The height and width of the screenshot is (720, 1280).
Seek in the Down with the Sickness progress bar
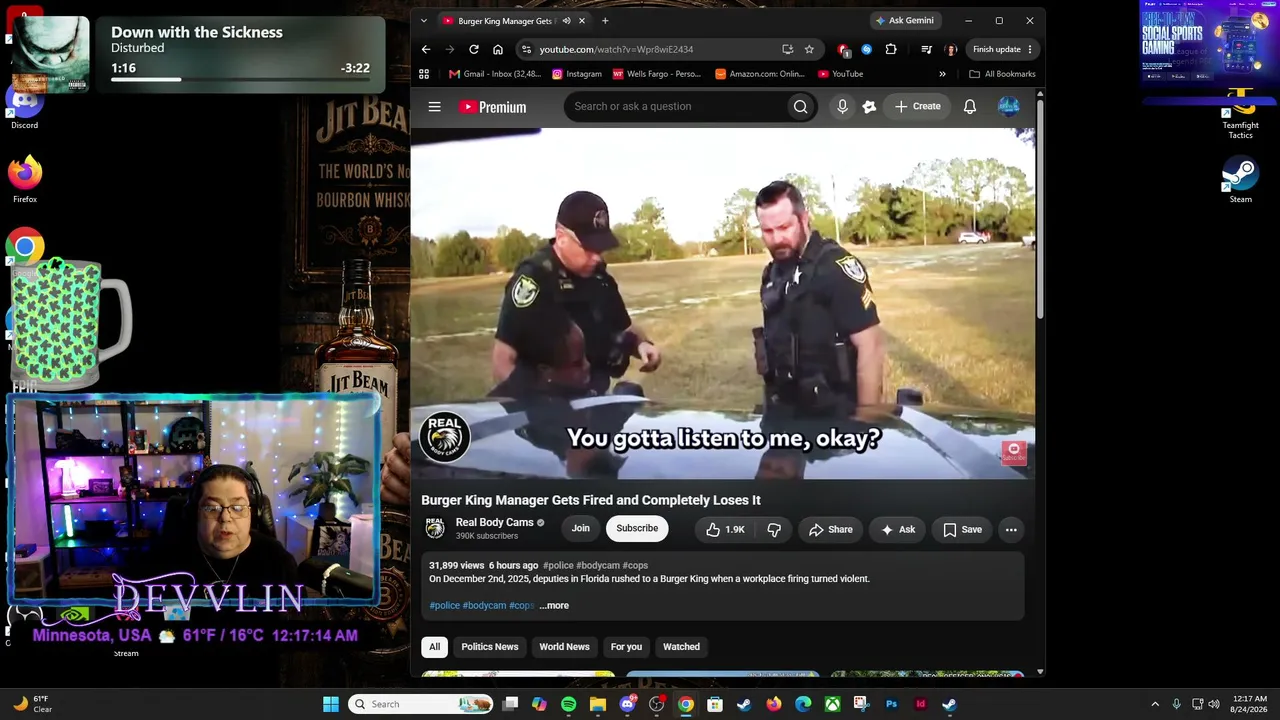tap(240, 79)
